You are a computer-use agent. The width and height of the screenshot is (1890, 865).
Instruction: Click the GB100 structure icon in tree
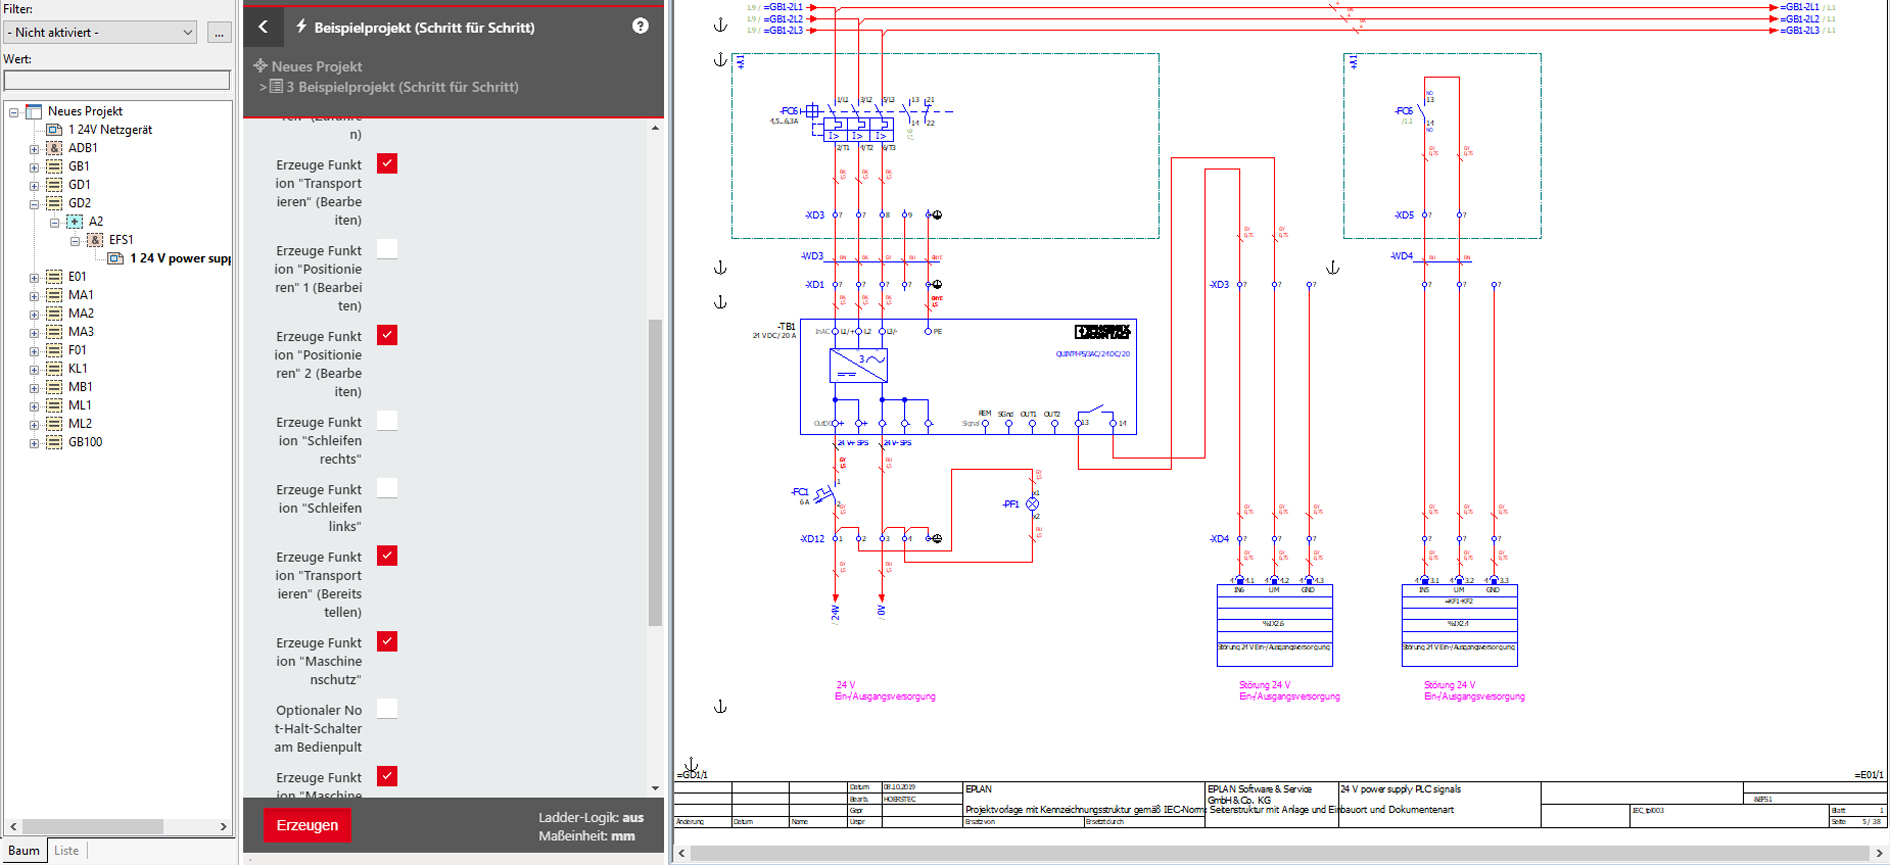pos(55,442)
